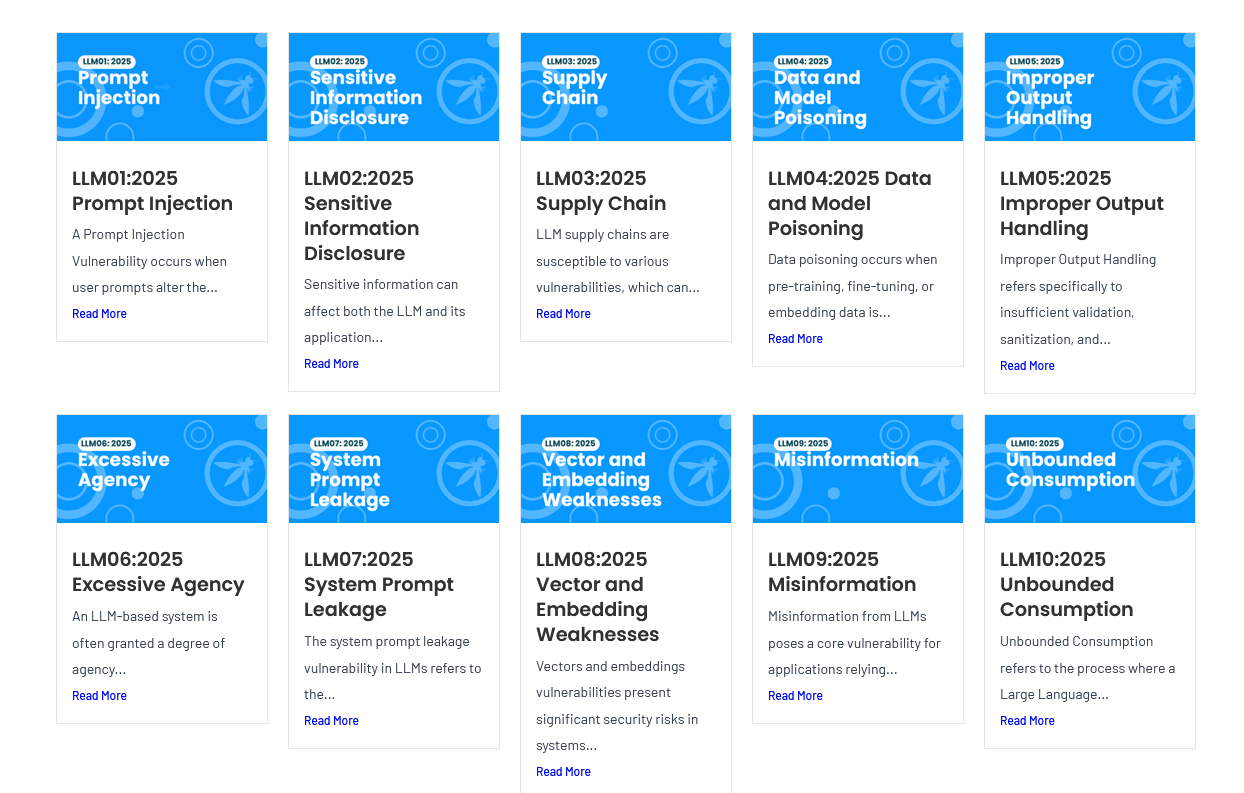This screenshot has width=1244, height=793.
Task: Click the Misinformation banner image
Action: tap(858, 469)
